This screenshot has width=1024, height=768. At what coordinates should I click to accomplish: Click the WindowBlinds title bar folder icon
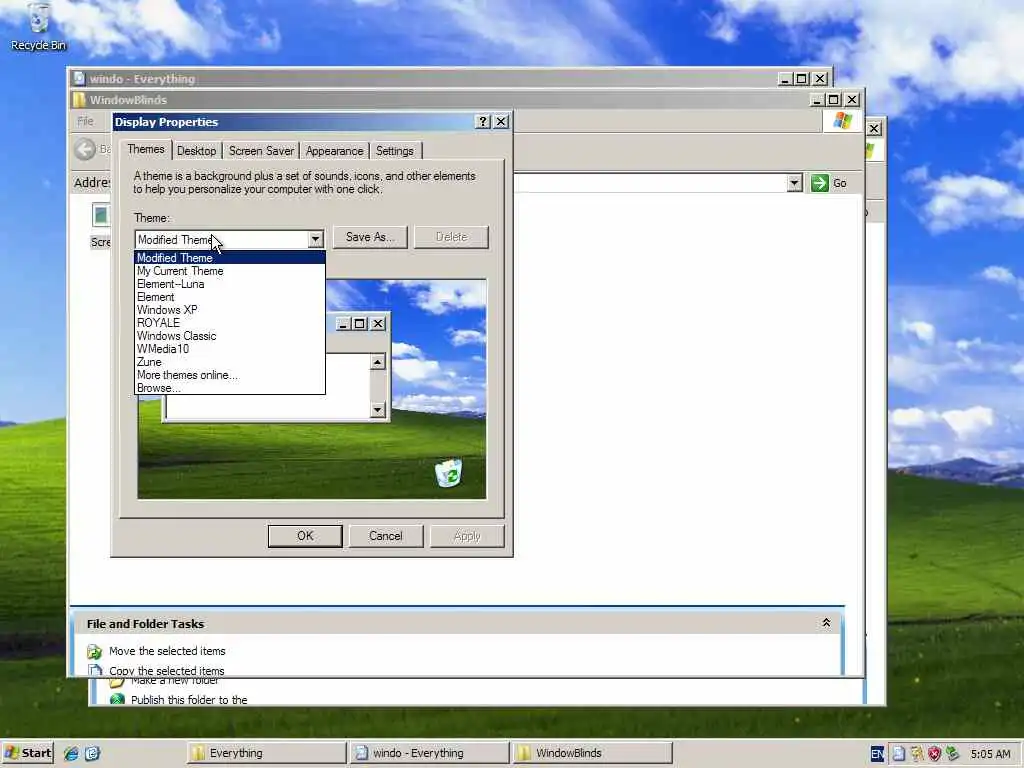click(79, 100)
